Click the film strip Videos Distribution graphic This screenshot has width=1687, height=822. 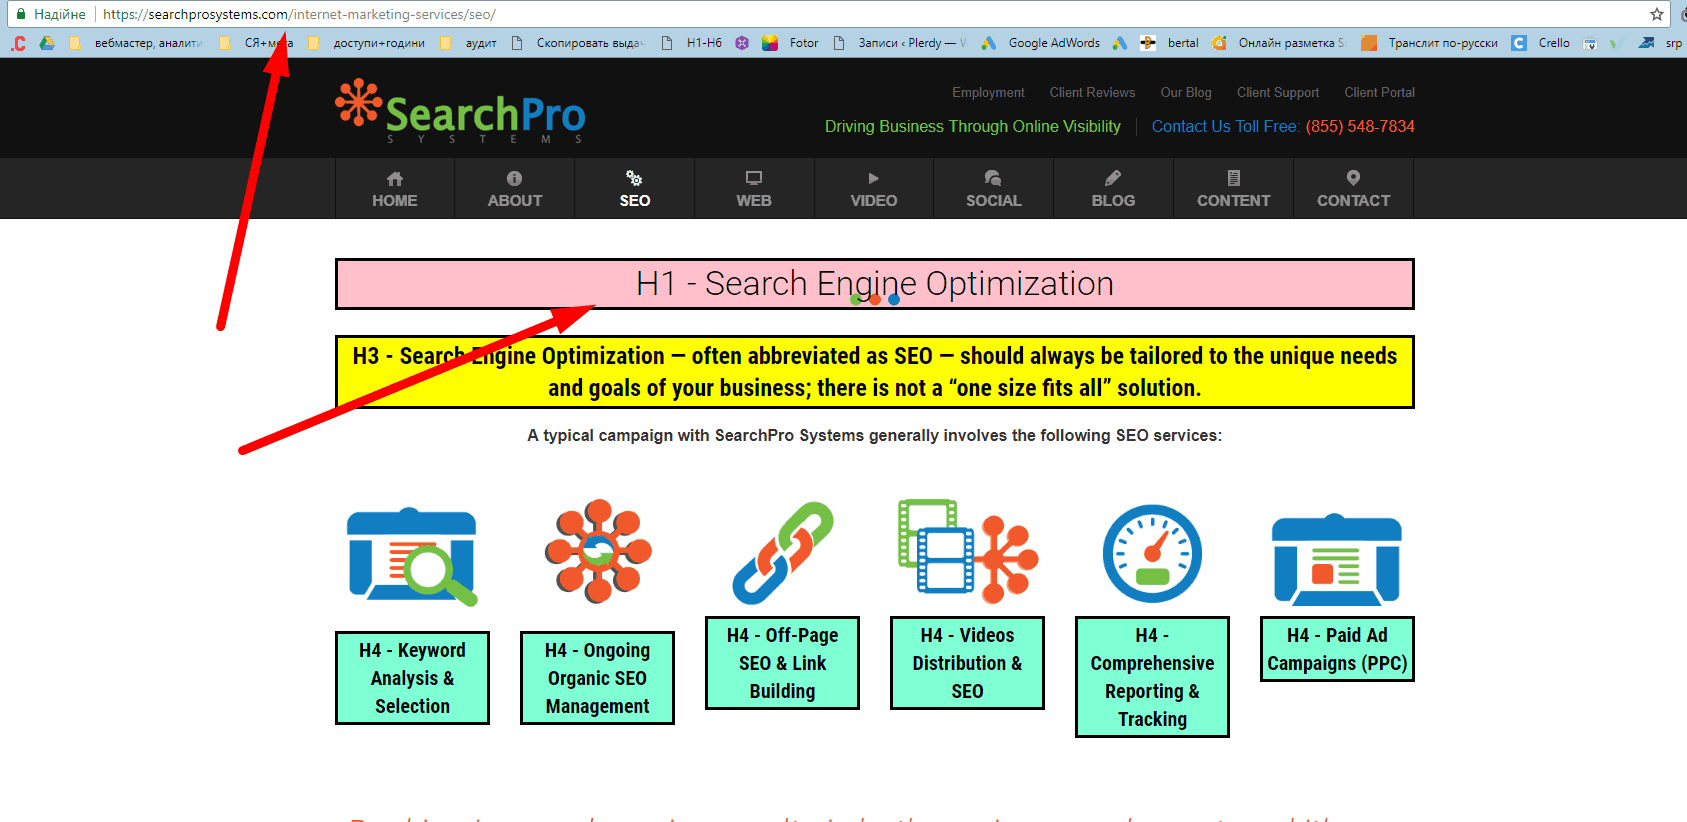(x=968, y=551)
